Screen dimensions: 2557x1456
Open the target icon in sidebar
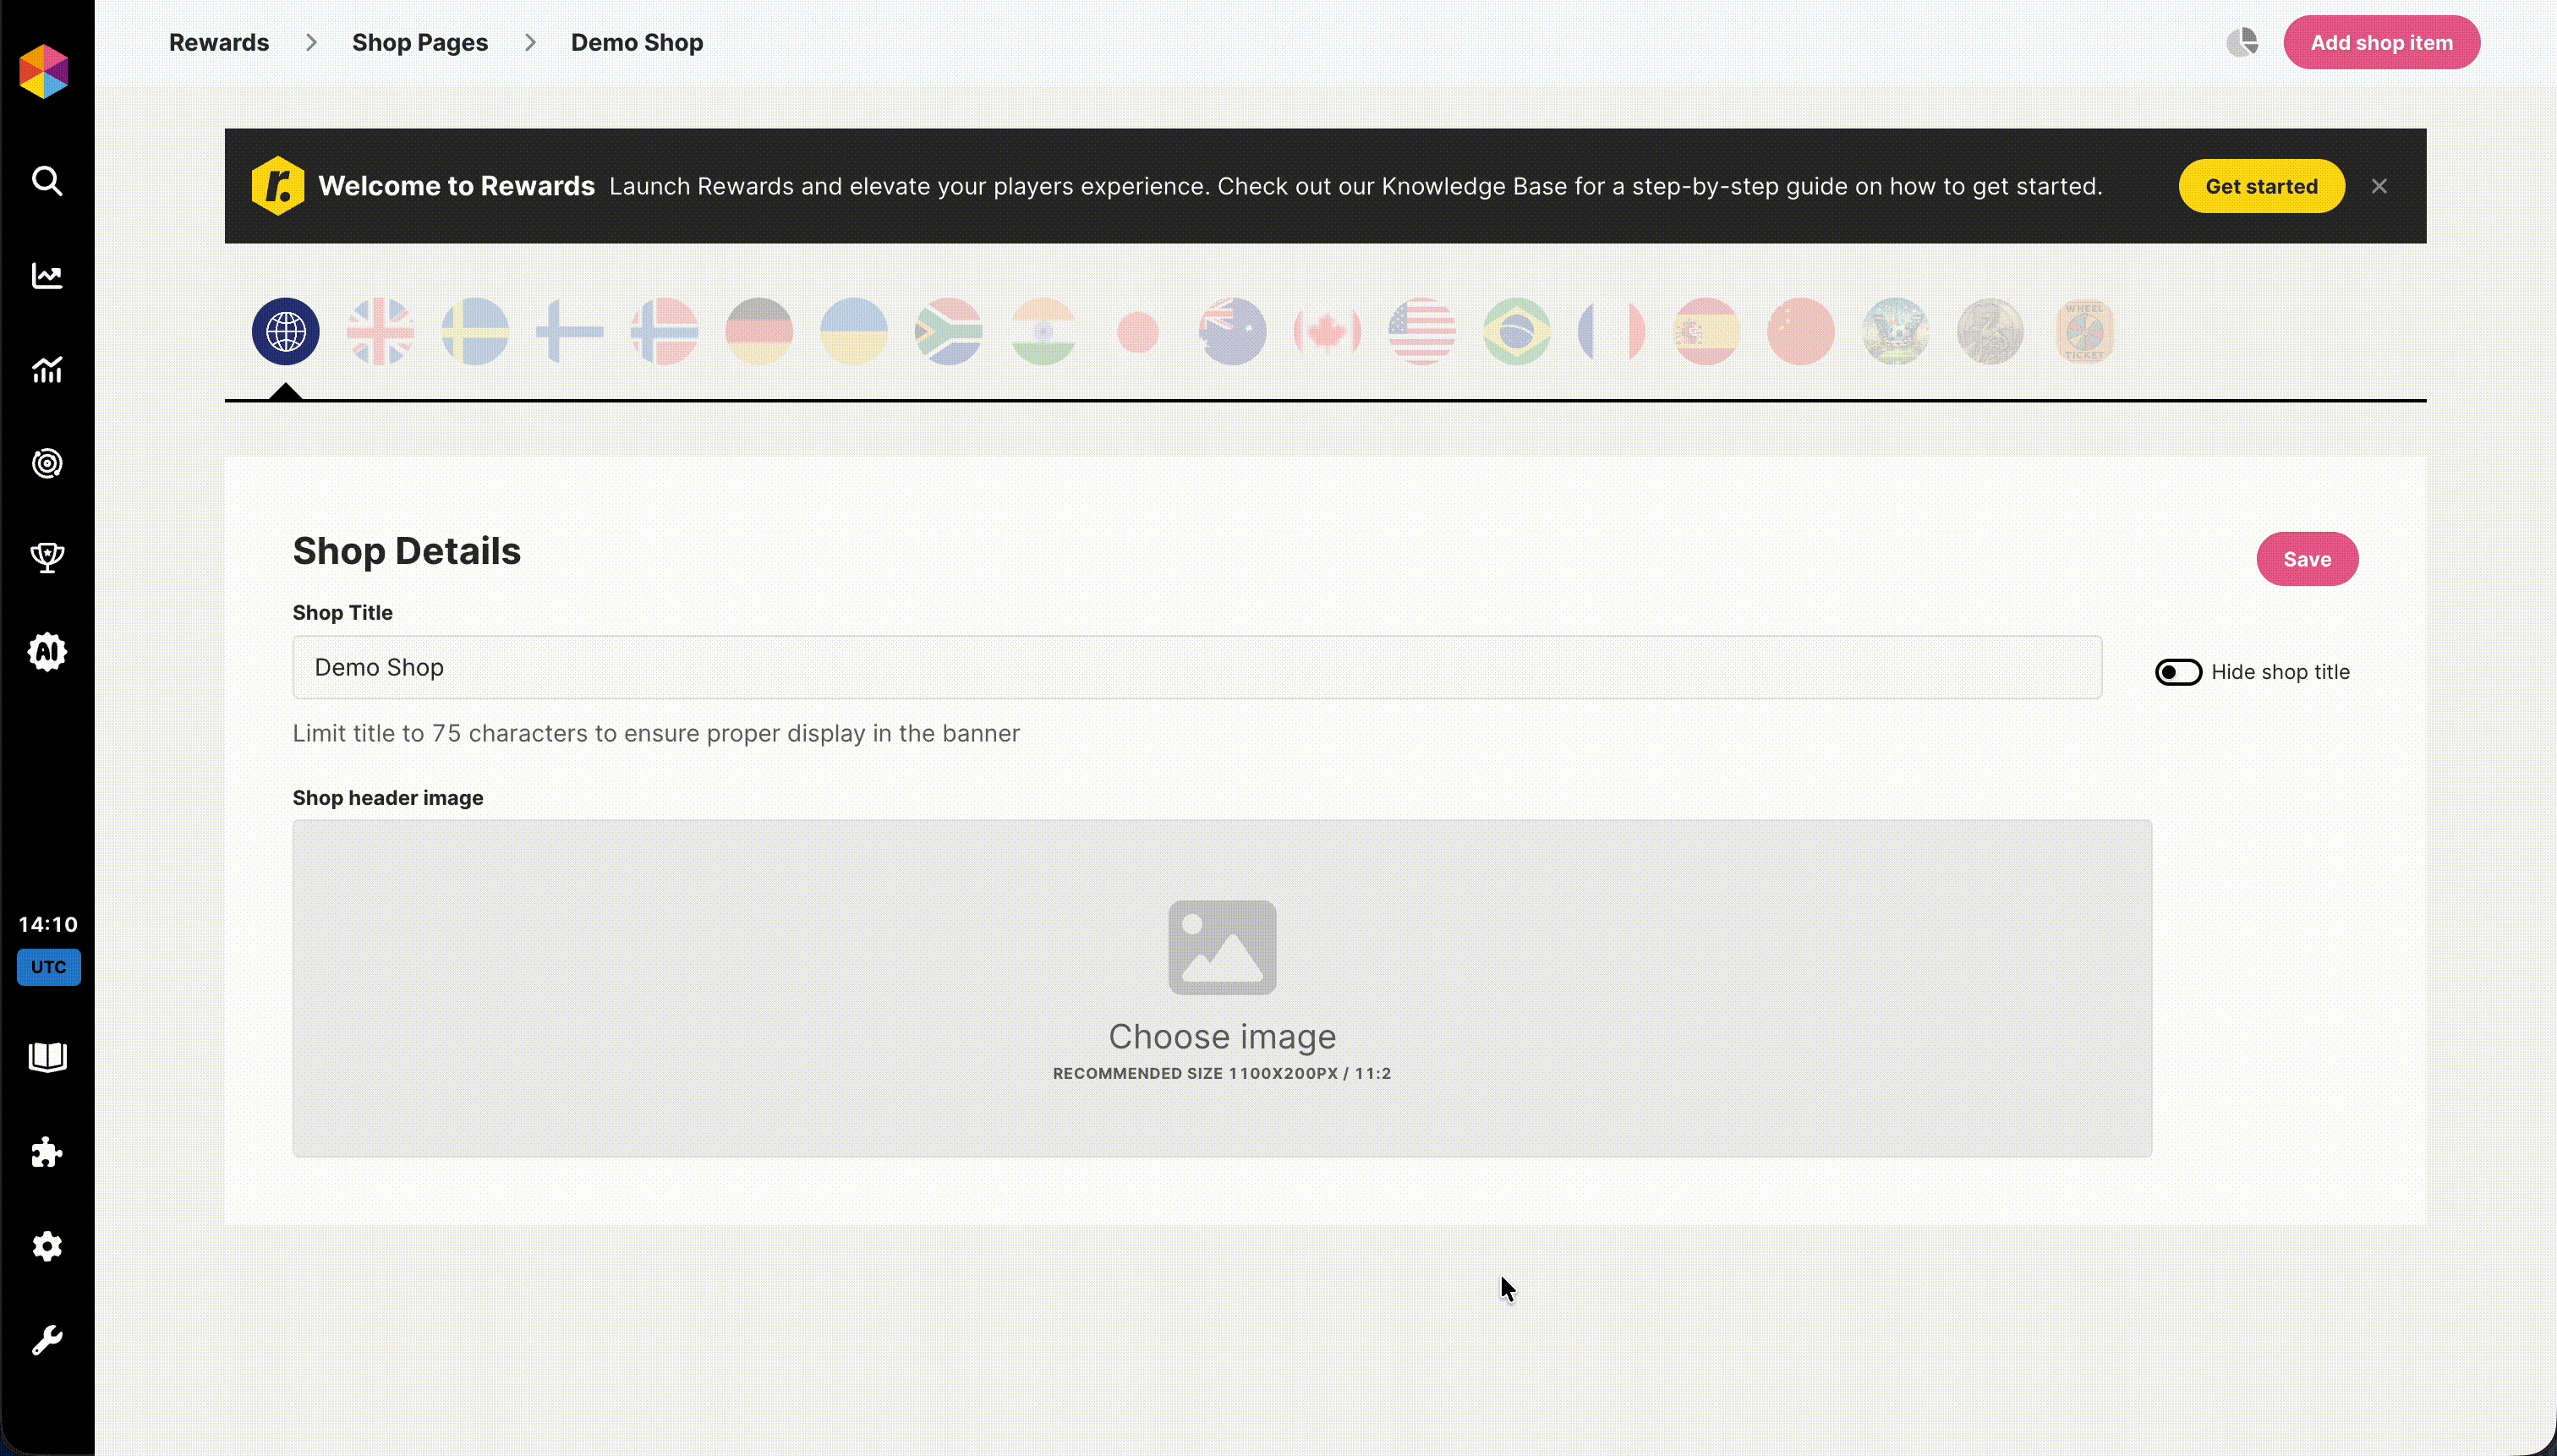[47, 464]
